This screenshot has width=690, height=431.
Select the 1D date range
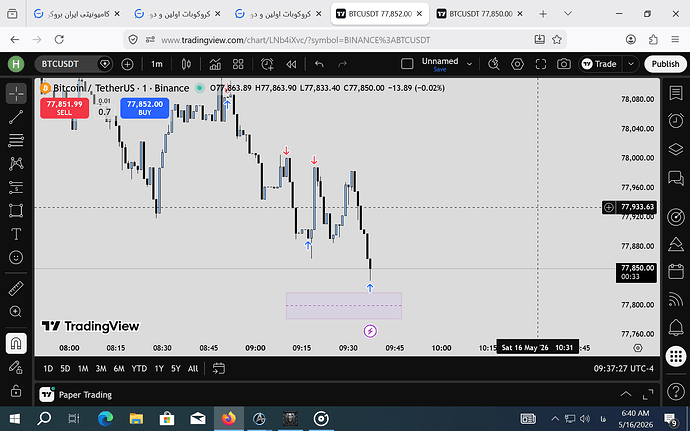point(48,368)
